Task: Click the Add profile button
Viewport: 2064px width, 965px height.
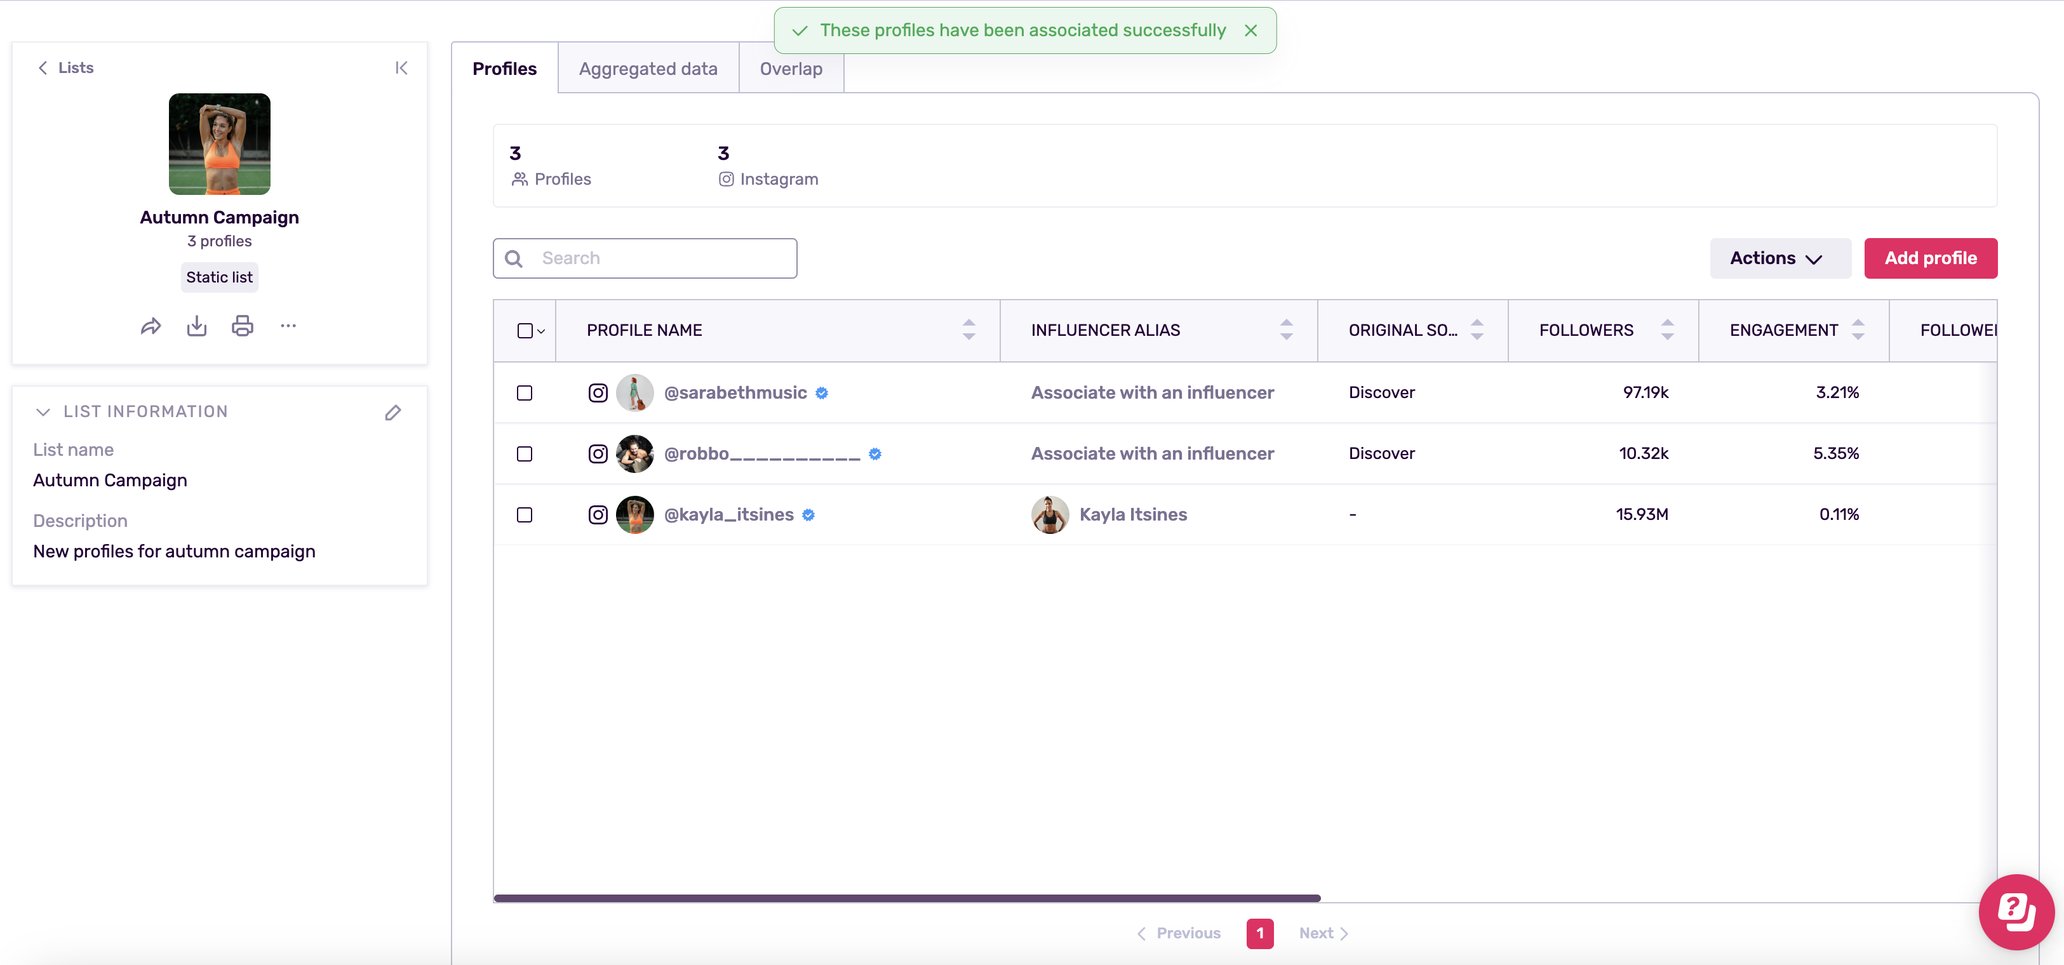Action: pyautogui.click(x=1930, y=258)
